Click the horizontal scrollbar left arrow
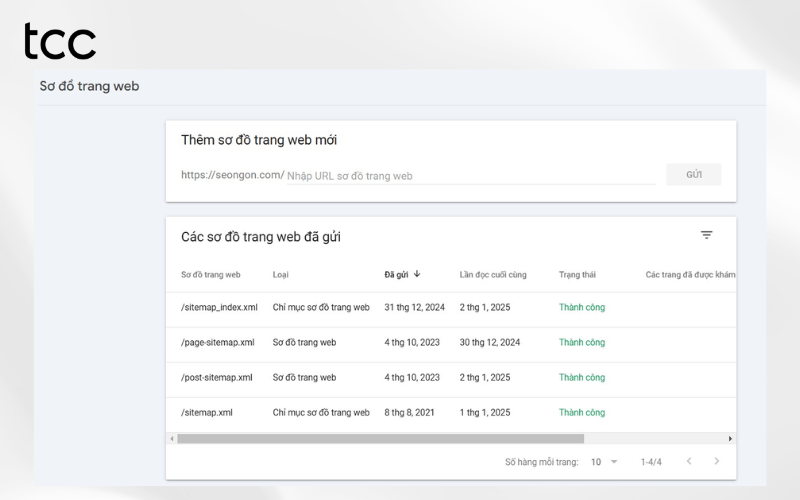This screenshot has width=800, height=500. pyautogui.click(x=172, y=439)
